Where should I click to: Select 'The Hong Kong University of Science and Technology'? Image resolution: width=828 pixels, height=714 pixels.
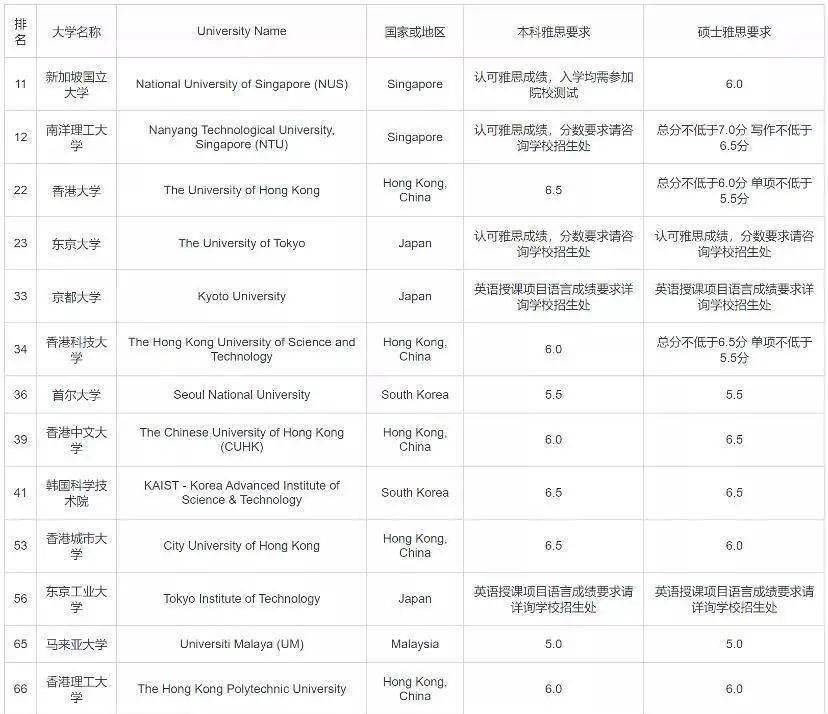click(241, 349)
